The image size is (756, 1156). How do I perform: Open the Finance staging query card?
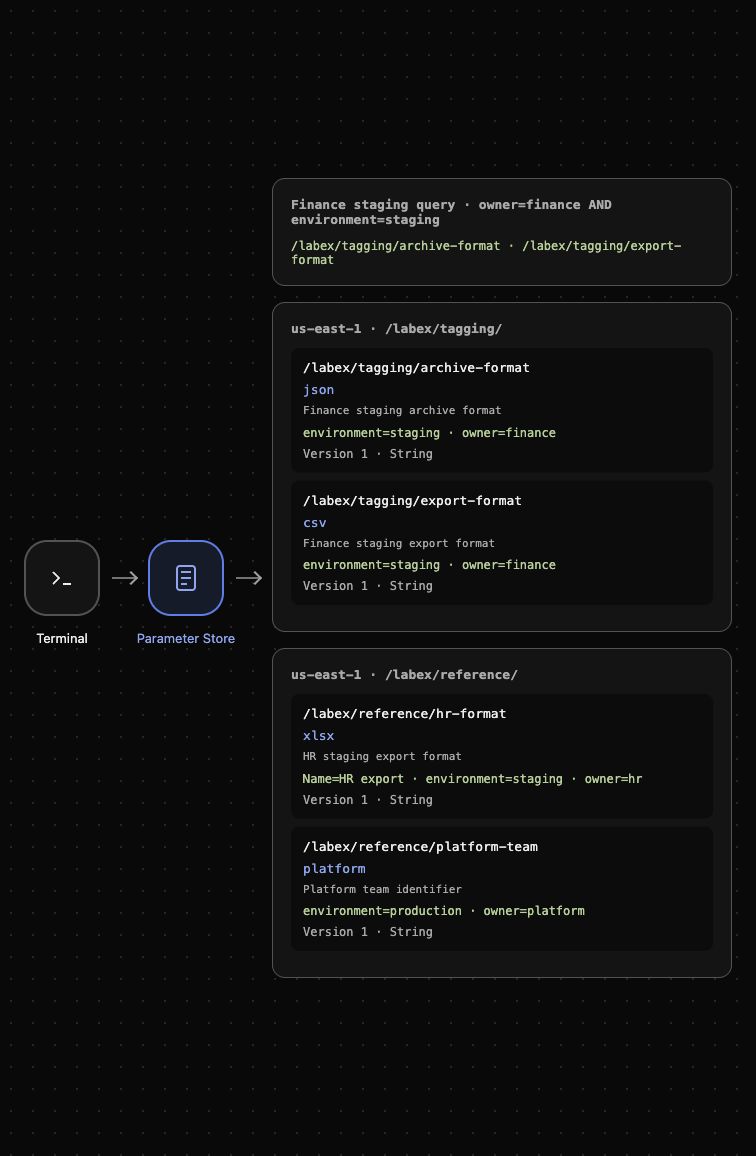pyautogui.click(x=502, y=231)
